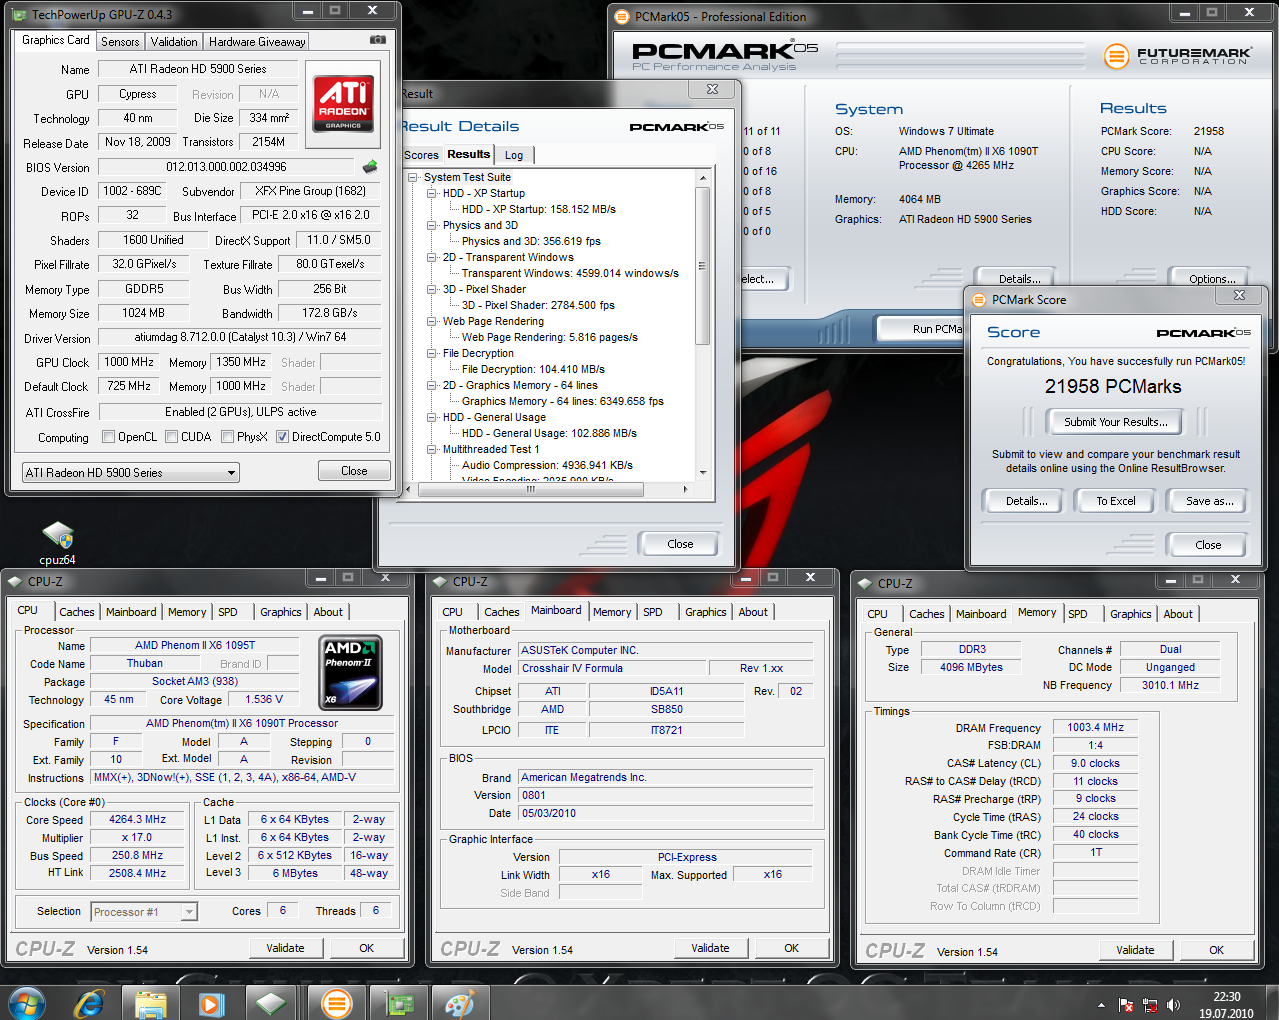
Task: Toggle the CUDA checkbox in GPU-Z
Action: [172, 437]
